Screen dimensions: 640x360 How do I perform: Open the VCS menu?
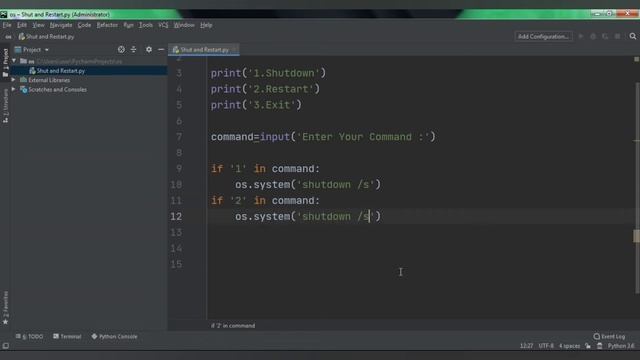click(x=163, y=25)
